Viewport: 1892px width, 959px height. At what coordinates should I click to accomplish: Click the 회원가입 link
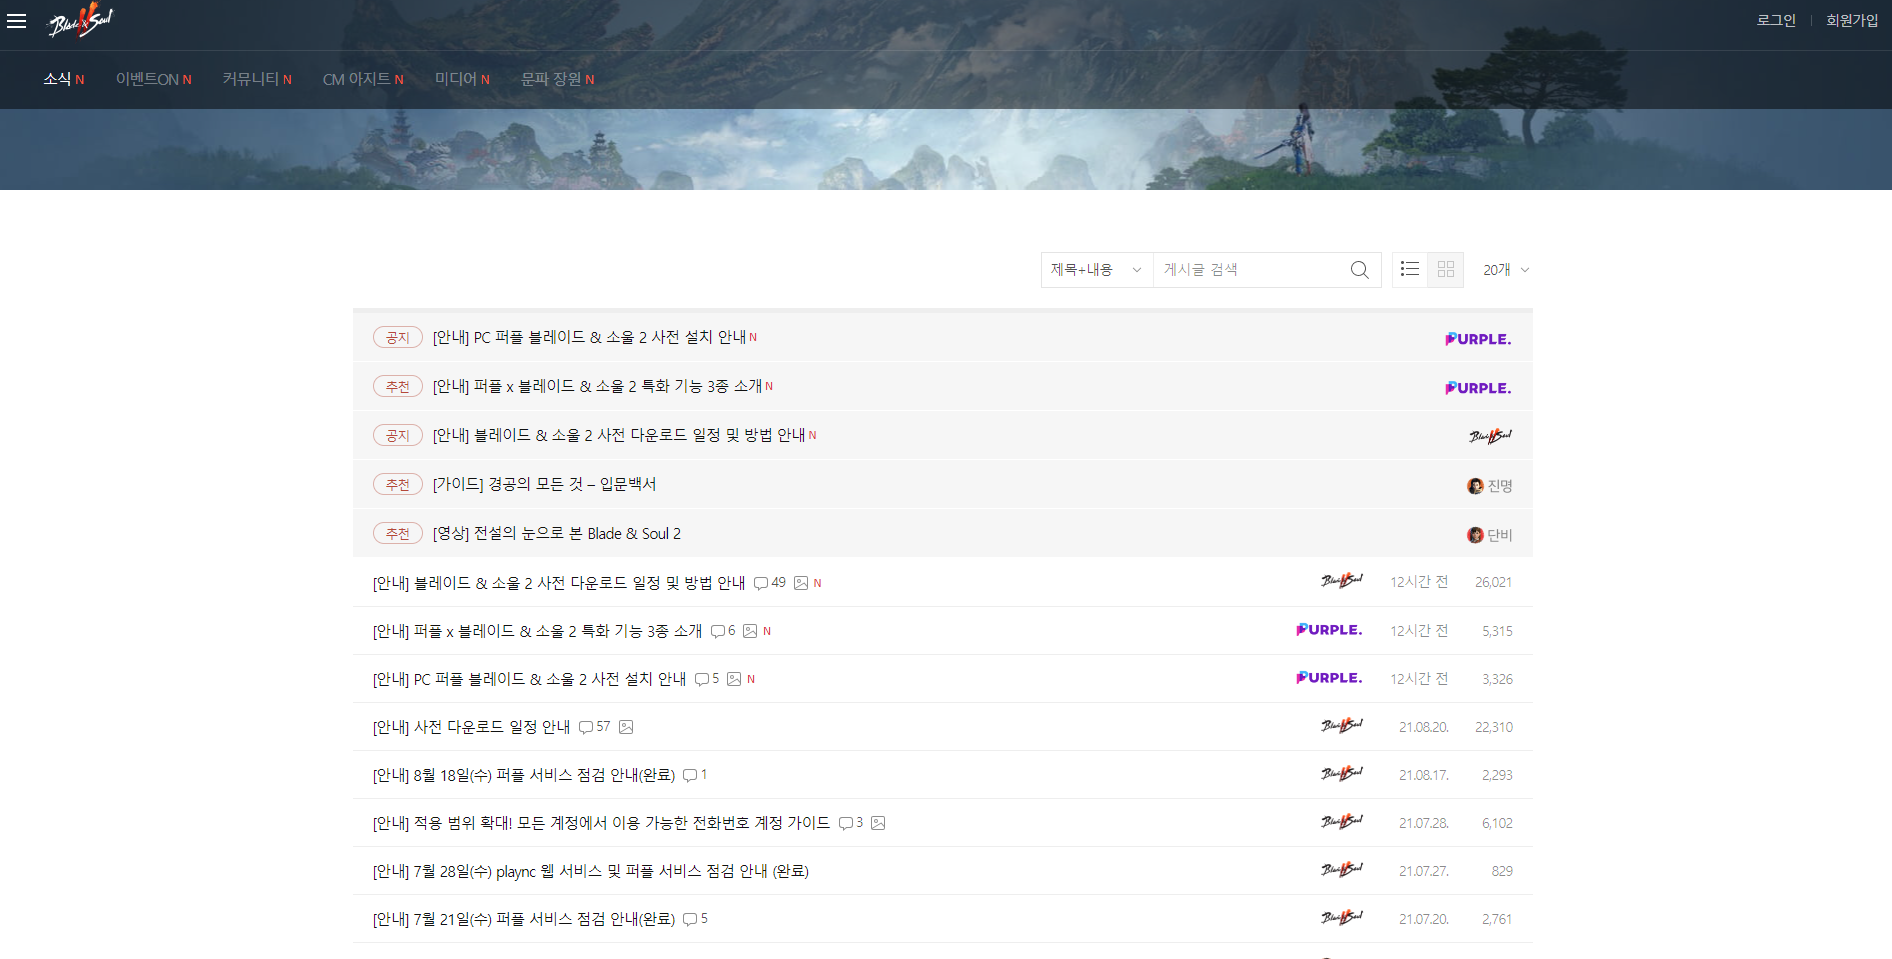[1852, 20]
